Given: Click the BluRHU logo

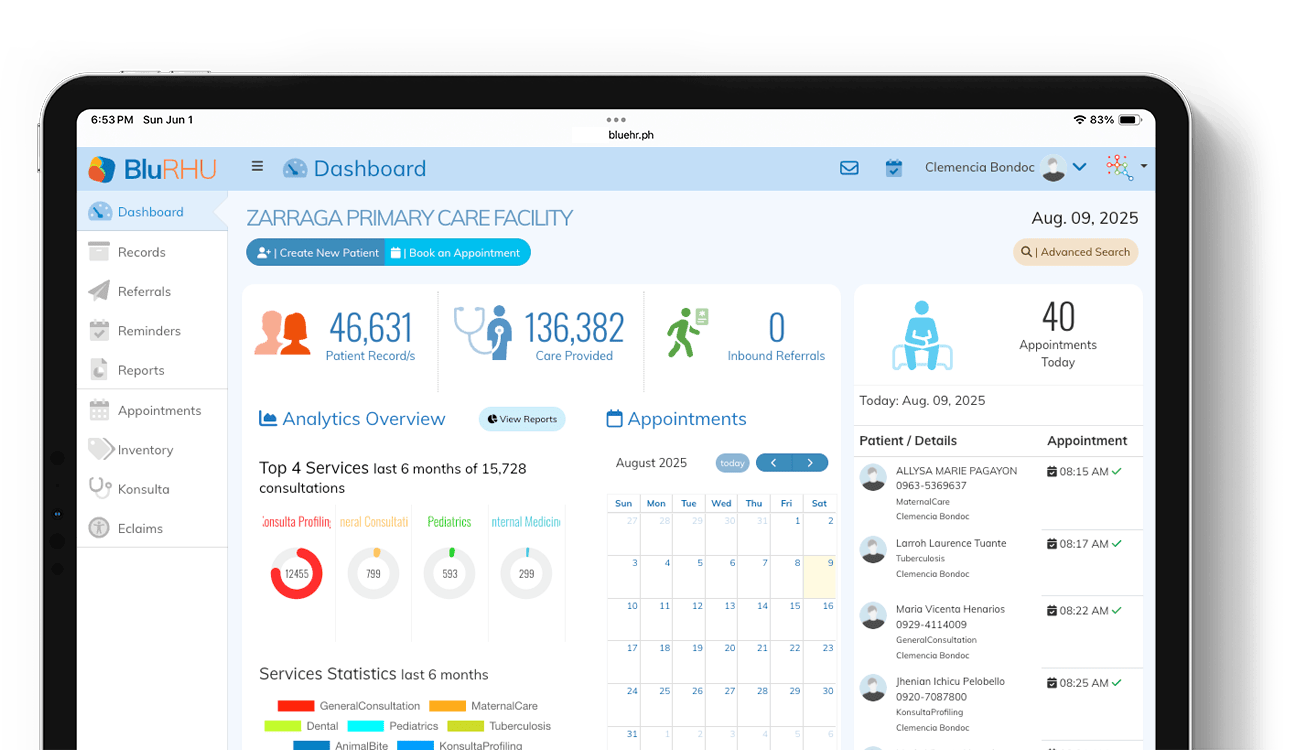Looking at the screenshot, I should point(152,169).
